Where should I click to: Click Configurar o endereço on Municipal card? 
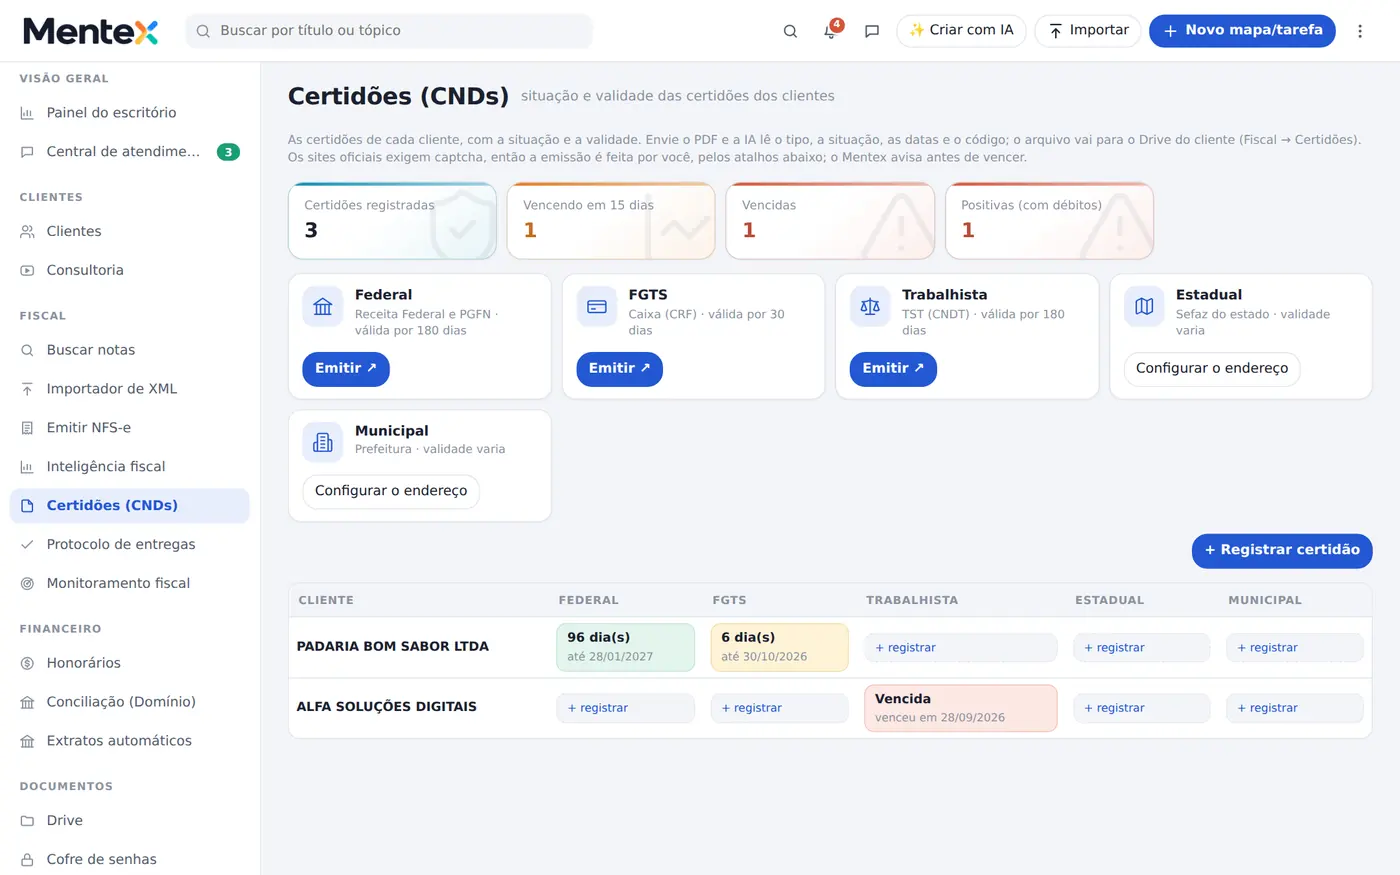coord(391,491)
